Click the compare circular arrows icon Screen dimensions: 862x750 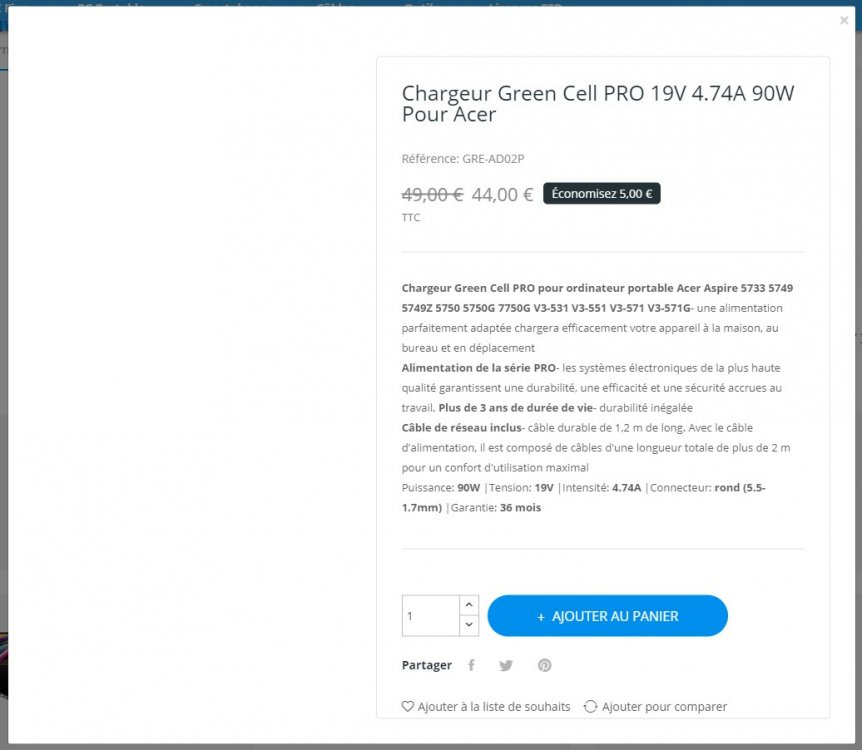(x=590, y=707)
